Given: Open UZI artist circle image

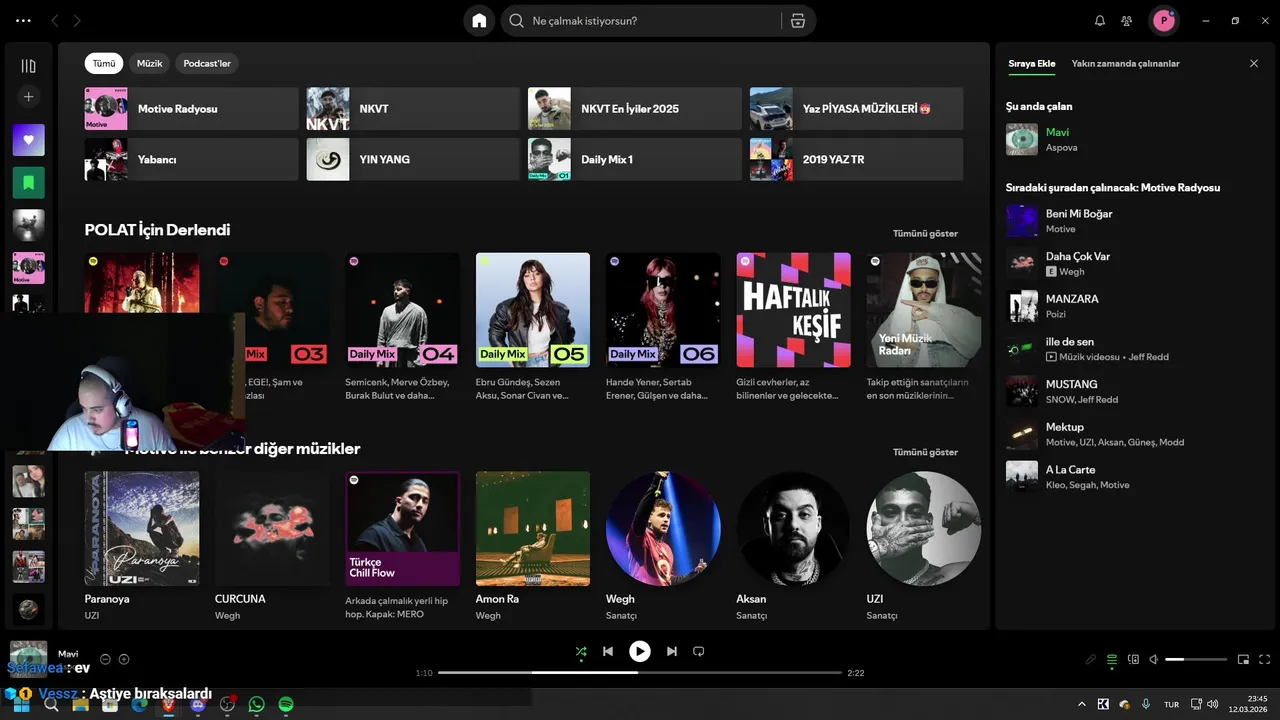Looking at the screenshot, I should (924, 529).
